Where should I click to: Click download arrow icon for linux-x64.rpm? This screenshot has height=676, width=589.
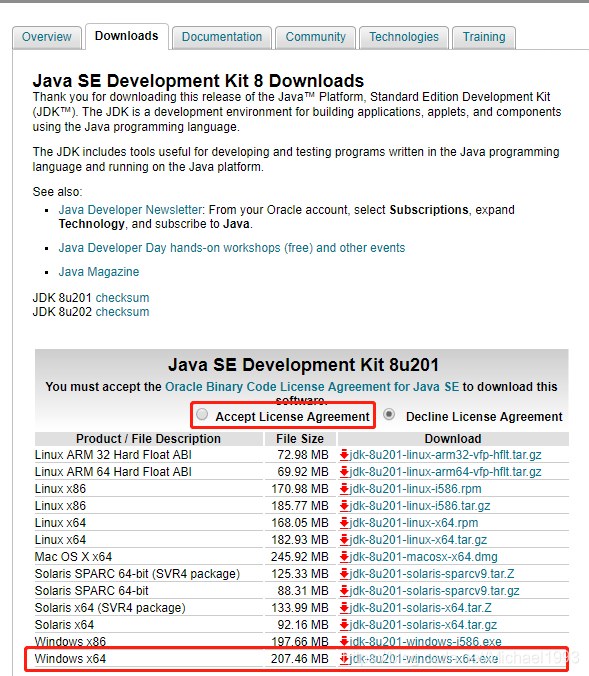point(344,523)
